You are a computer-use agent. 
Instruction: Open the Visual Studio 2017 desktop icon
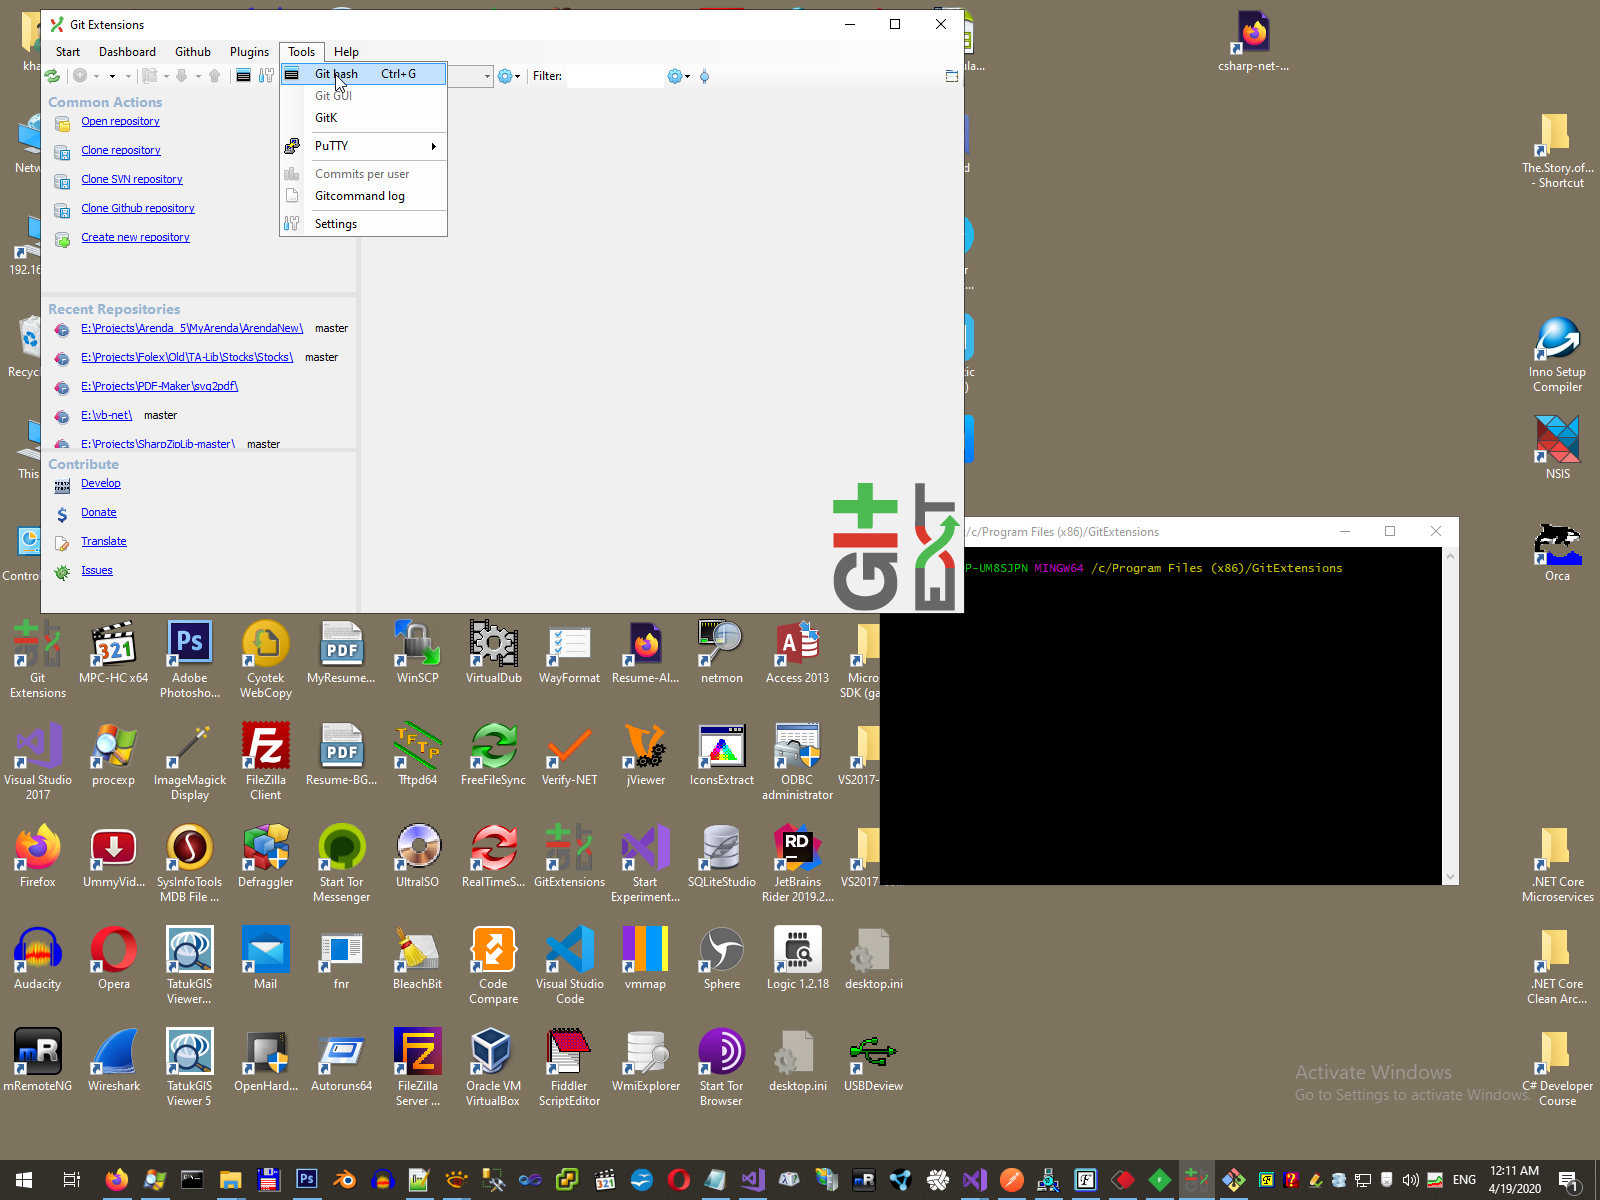(38, 760)
